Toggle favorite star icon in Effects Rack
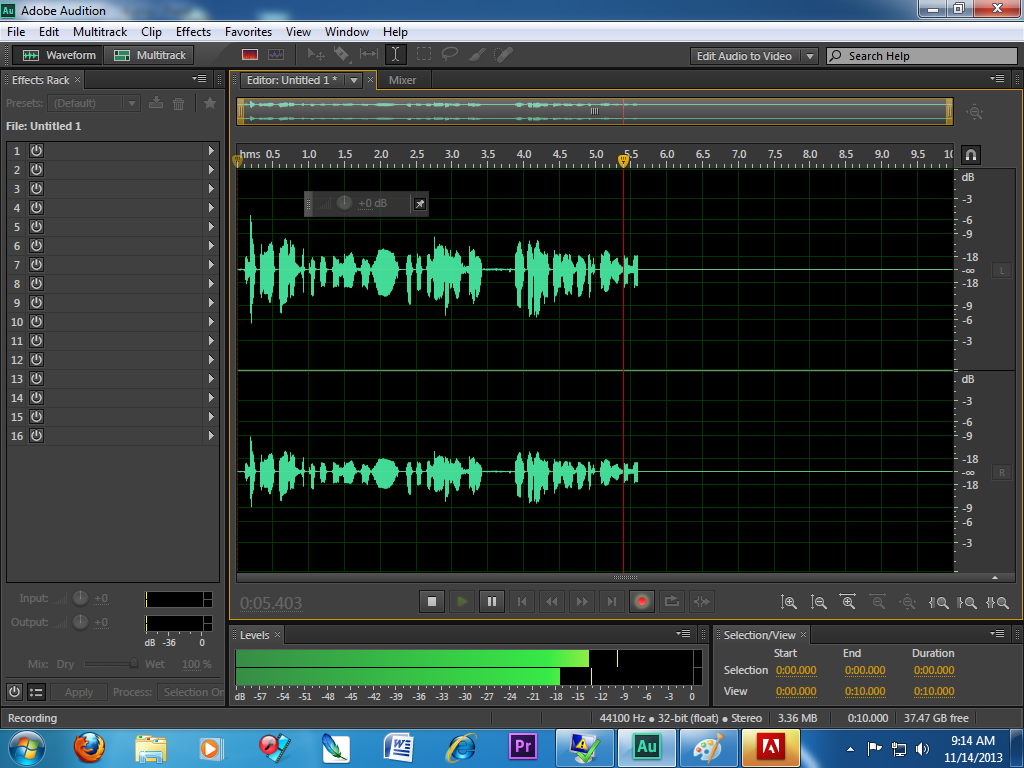This screenshot has width=1024, height=768. pos(210,103)
